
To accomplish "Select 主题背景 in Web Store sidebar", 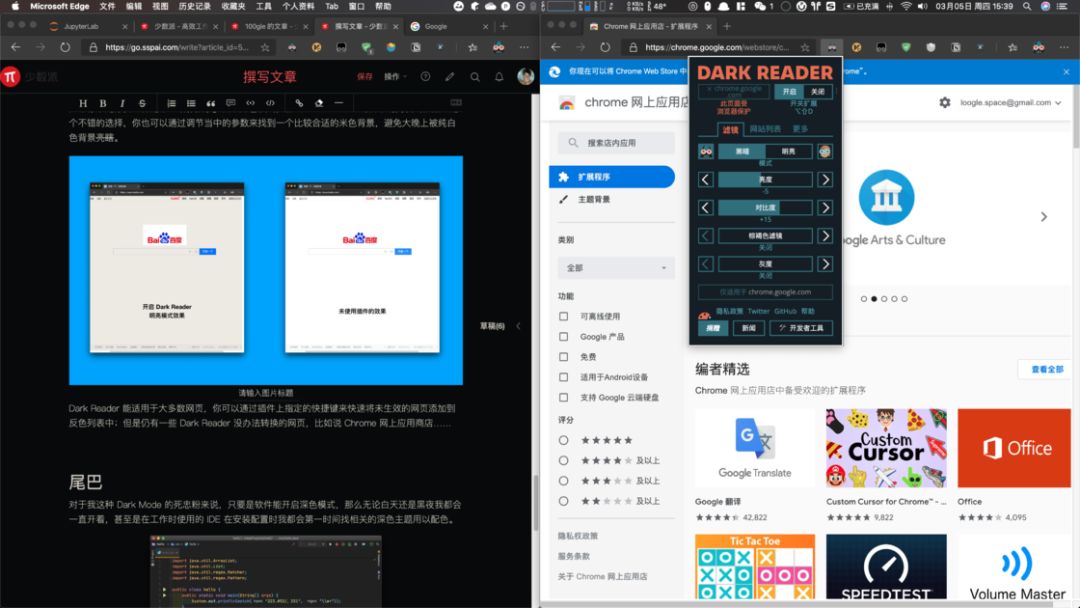I will click(594, 200).
